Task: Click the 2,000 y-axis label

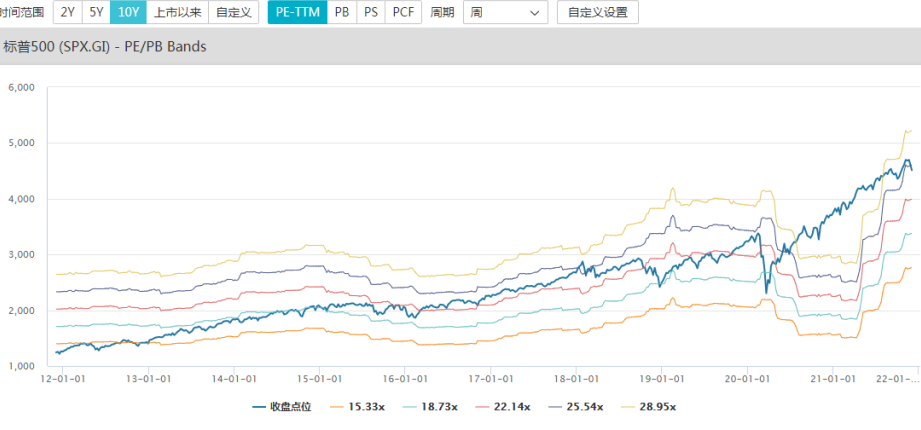Action: 22,310
